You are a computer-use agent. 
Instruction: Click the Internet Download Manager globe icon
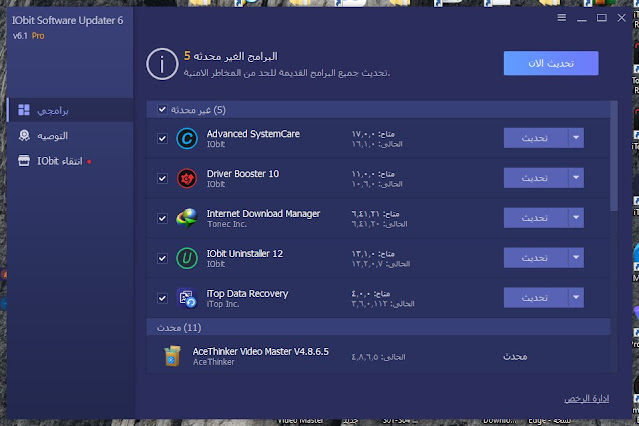(x=187, y=218)
